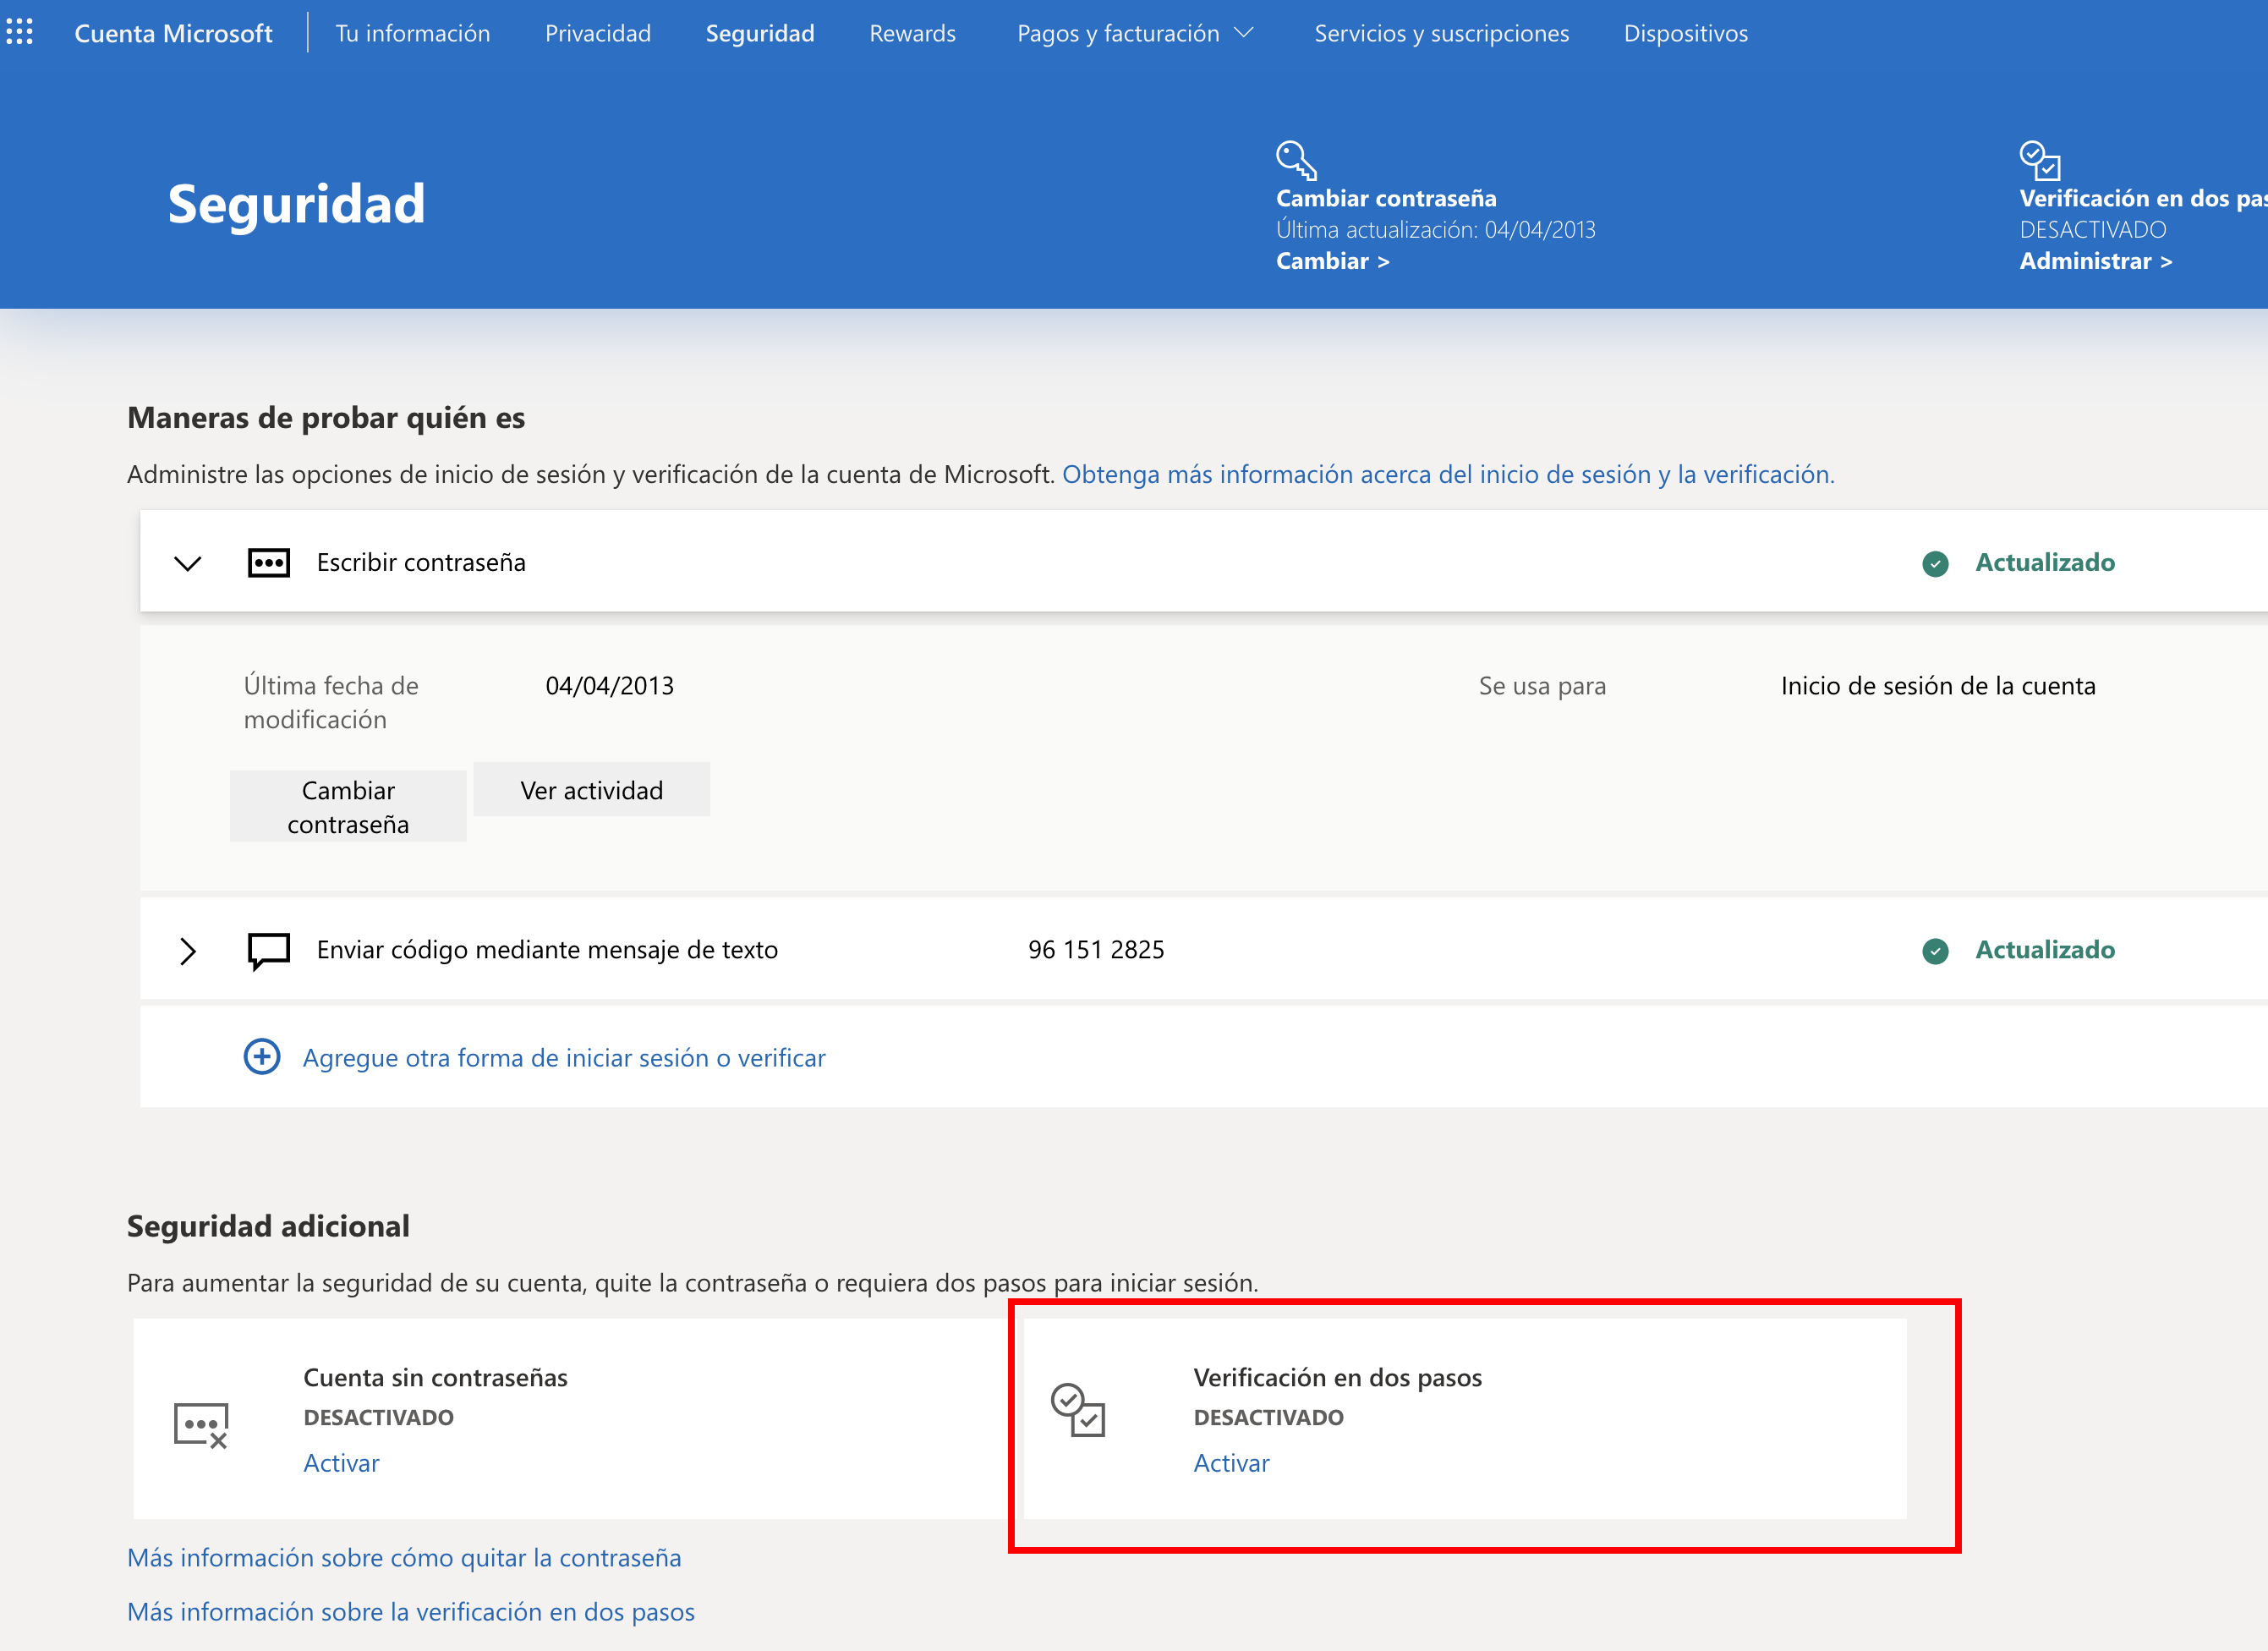Screen dimensions: 2268x1651
Task: Click the passwordless account icon
Action: coord(201,1424)
